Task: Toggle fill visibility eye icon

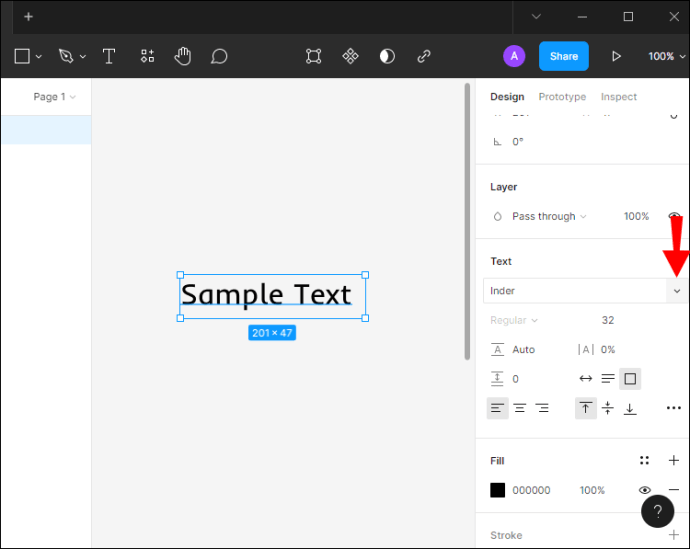Action: click(x=645, y=490)
